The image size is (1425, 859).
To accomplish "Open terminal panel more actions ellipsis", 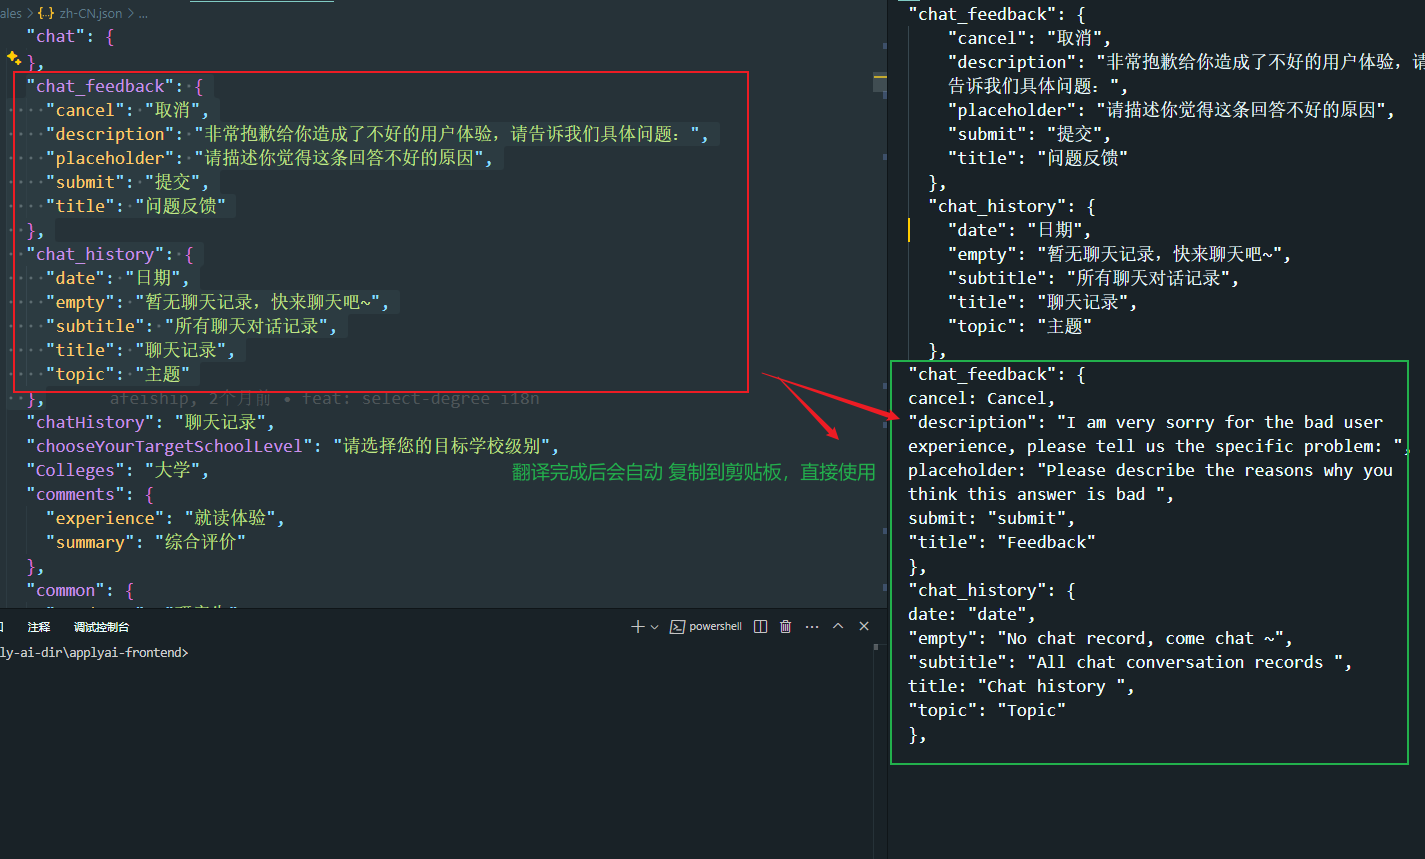I will tap(812, 627).
